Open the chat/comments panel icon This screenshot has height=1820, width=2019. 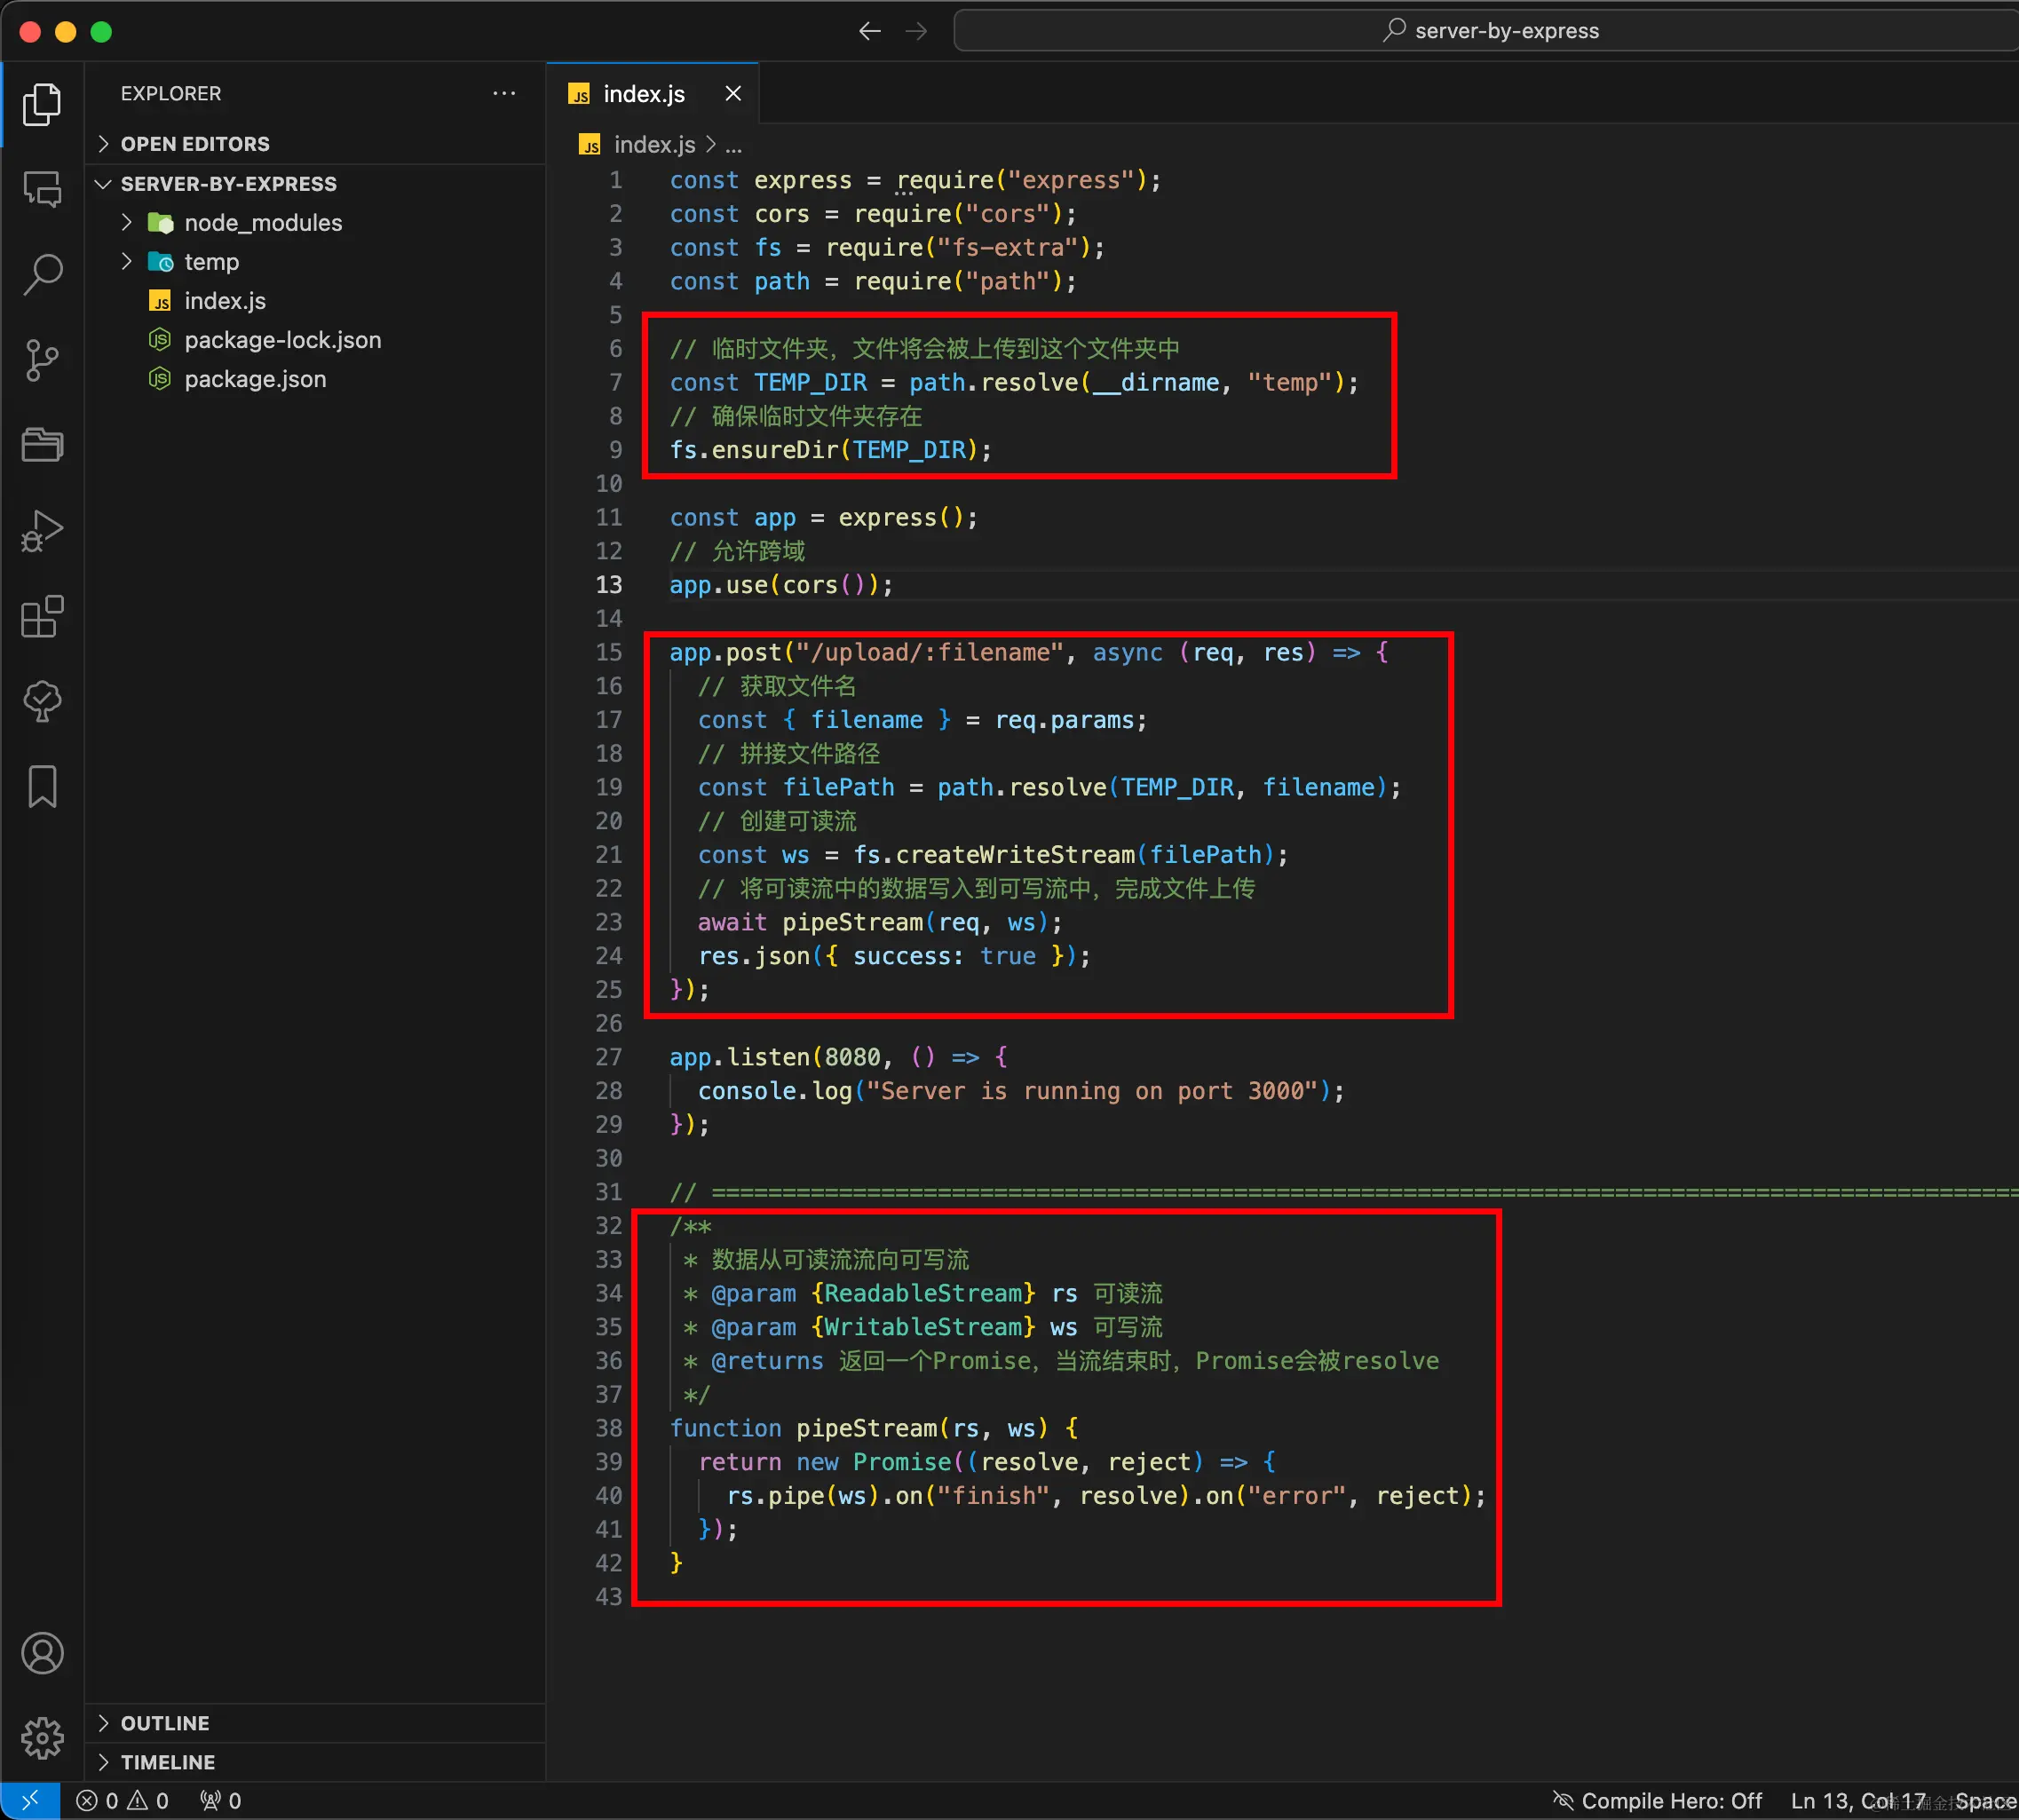(x=42, y=189)
